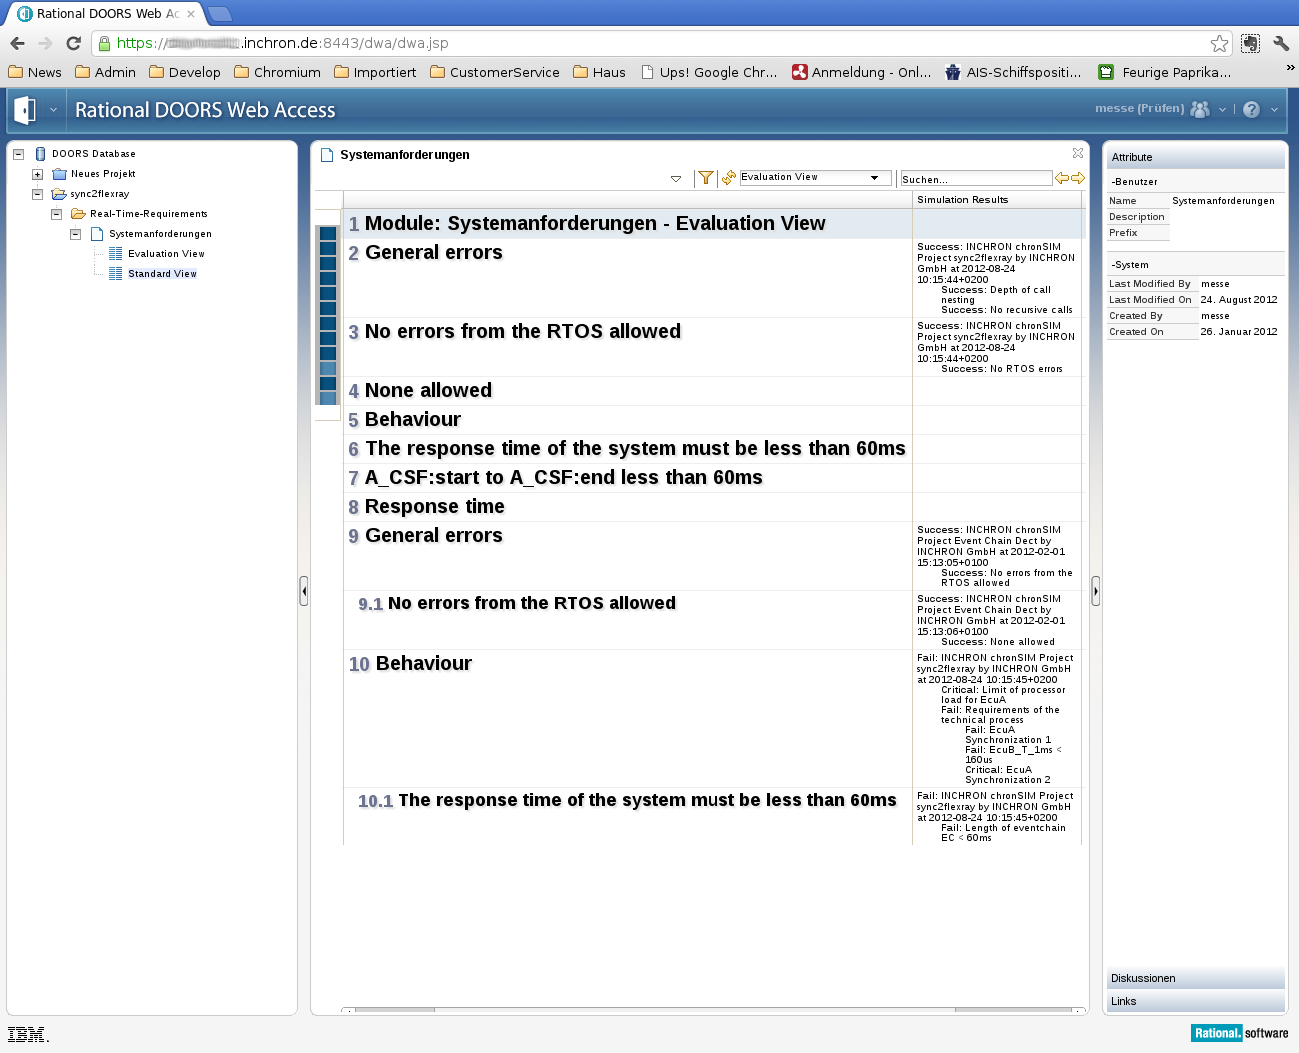Screen dimensions: 1299x1053
Task: Open the Evaluation View dropdown
Action: pyautogui.click(x=815, y=178)
